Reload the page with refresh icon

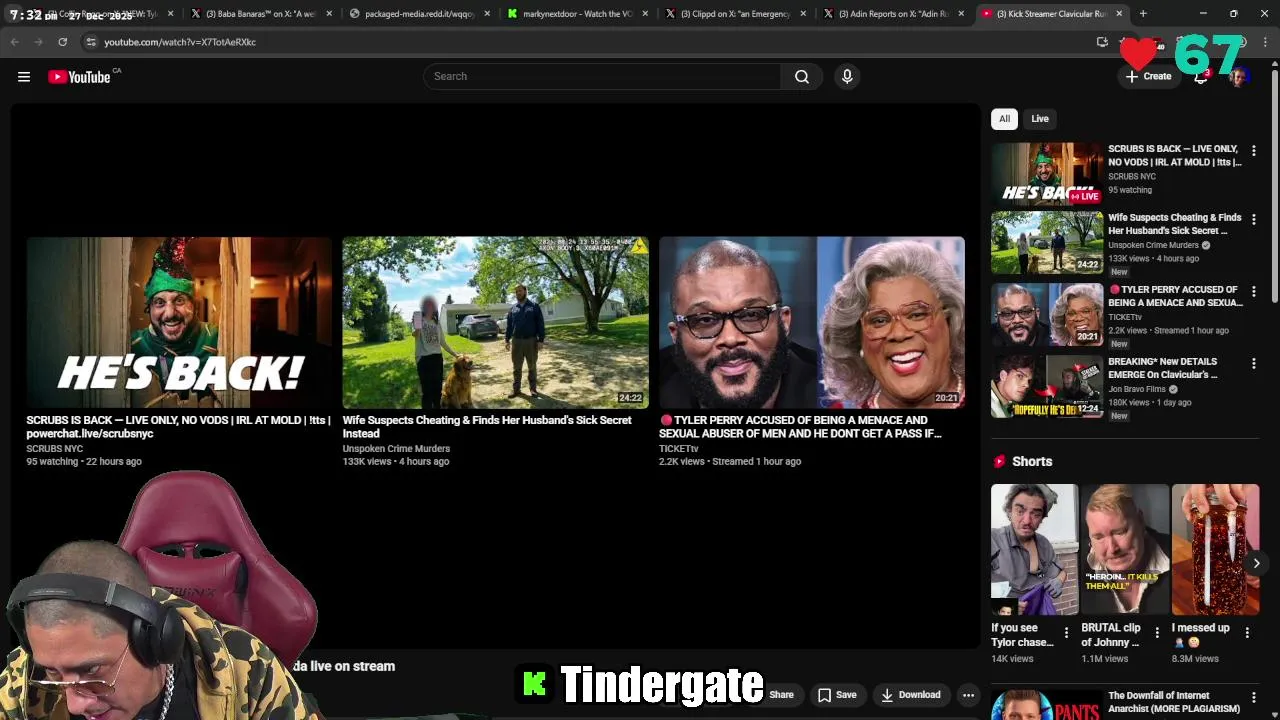(x=62, y=42)
